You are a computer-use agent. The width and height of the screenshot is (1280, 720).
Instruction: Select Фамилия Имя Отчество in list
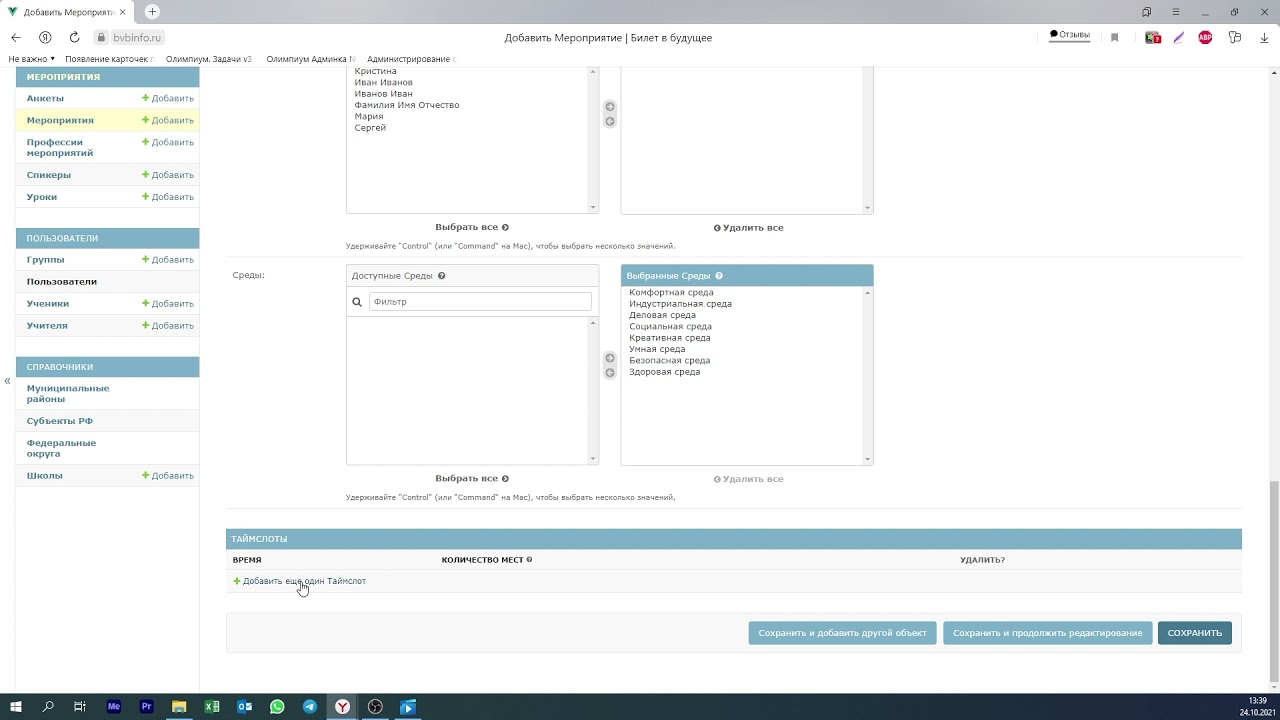pyautogui.click(x=407, y=105)
